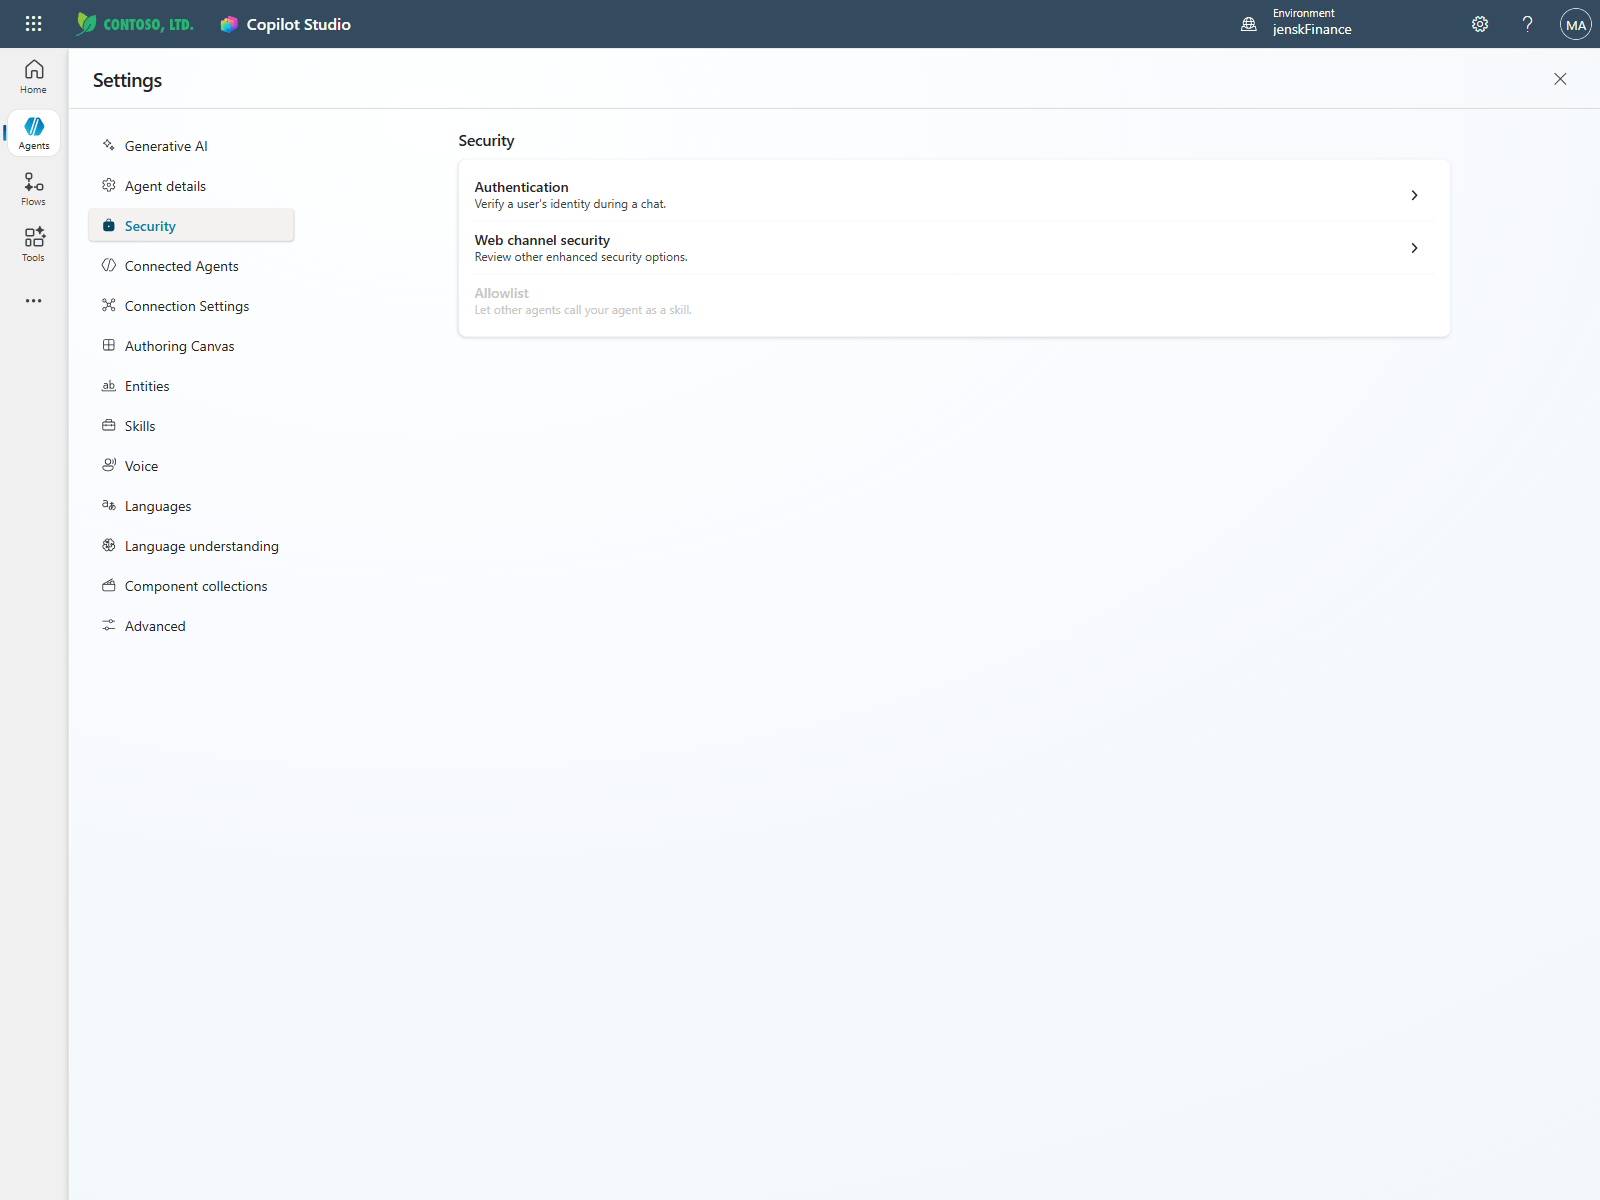
Task: Click the Languages translate icon
Action: point(109,506)
